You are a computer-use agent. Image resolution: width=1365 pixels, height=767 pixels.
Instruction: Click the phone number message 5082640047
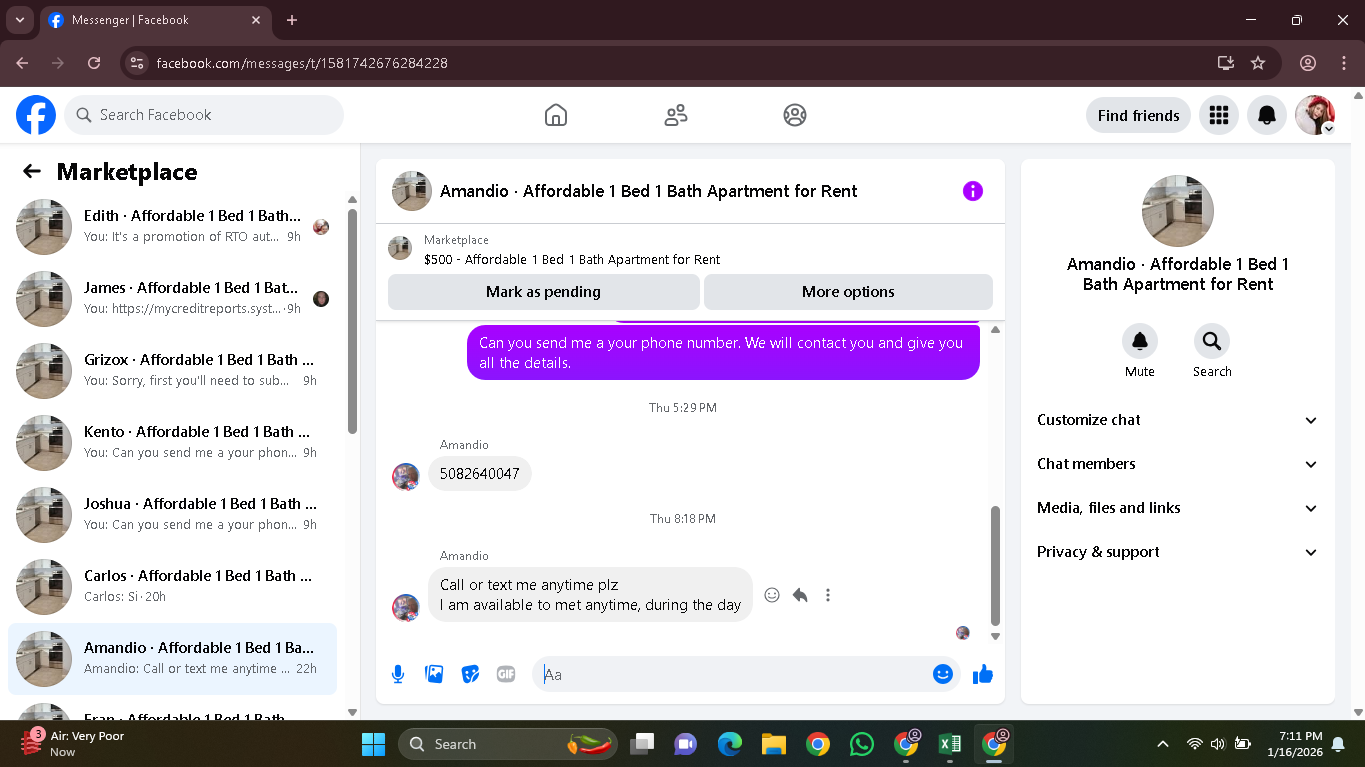click(480, 474)
